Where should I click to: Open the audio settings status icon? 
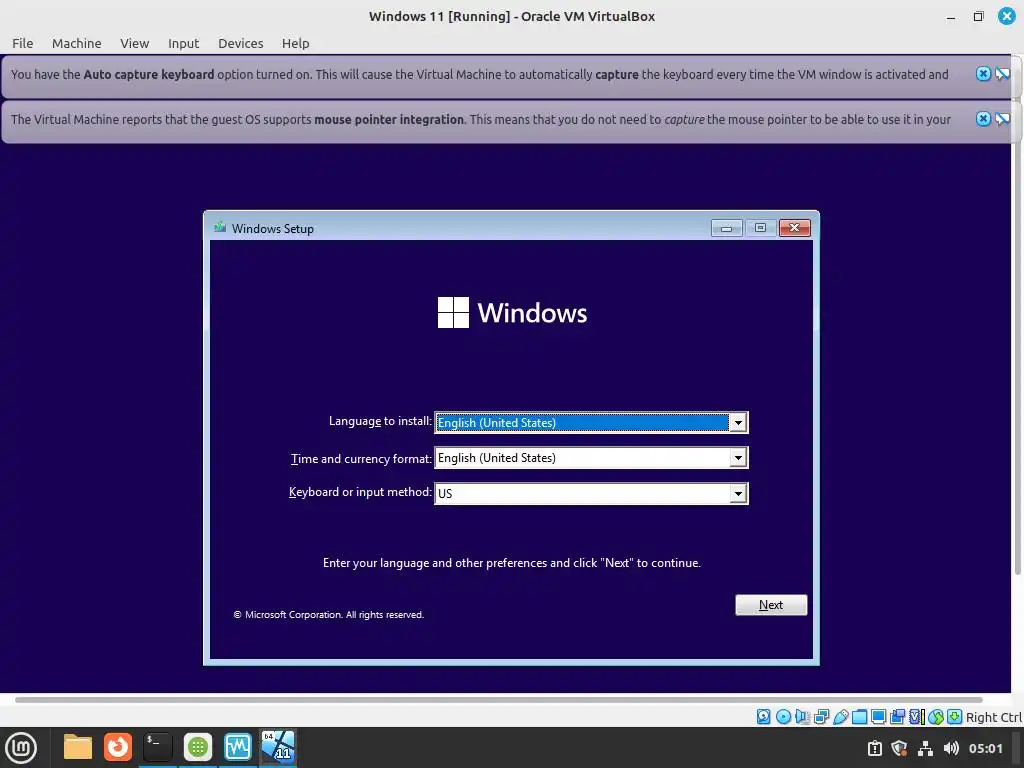tap(802, 717)
